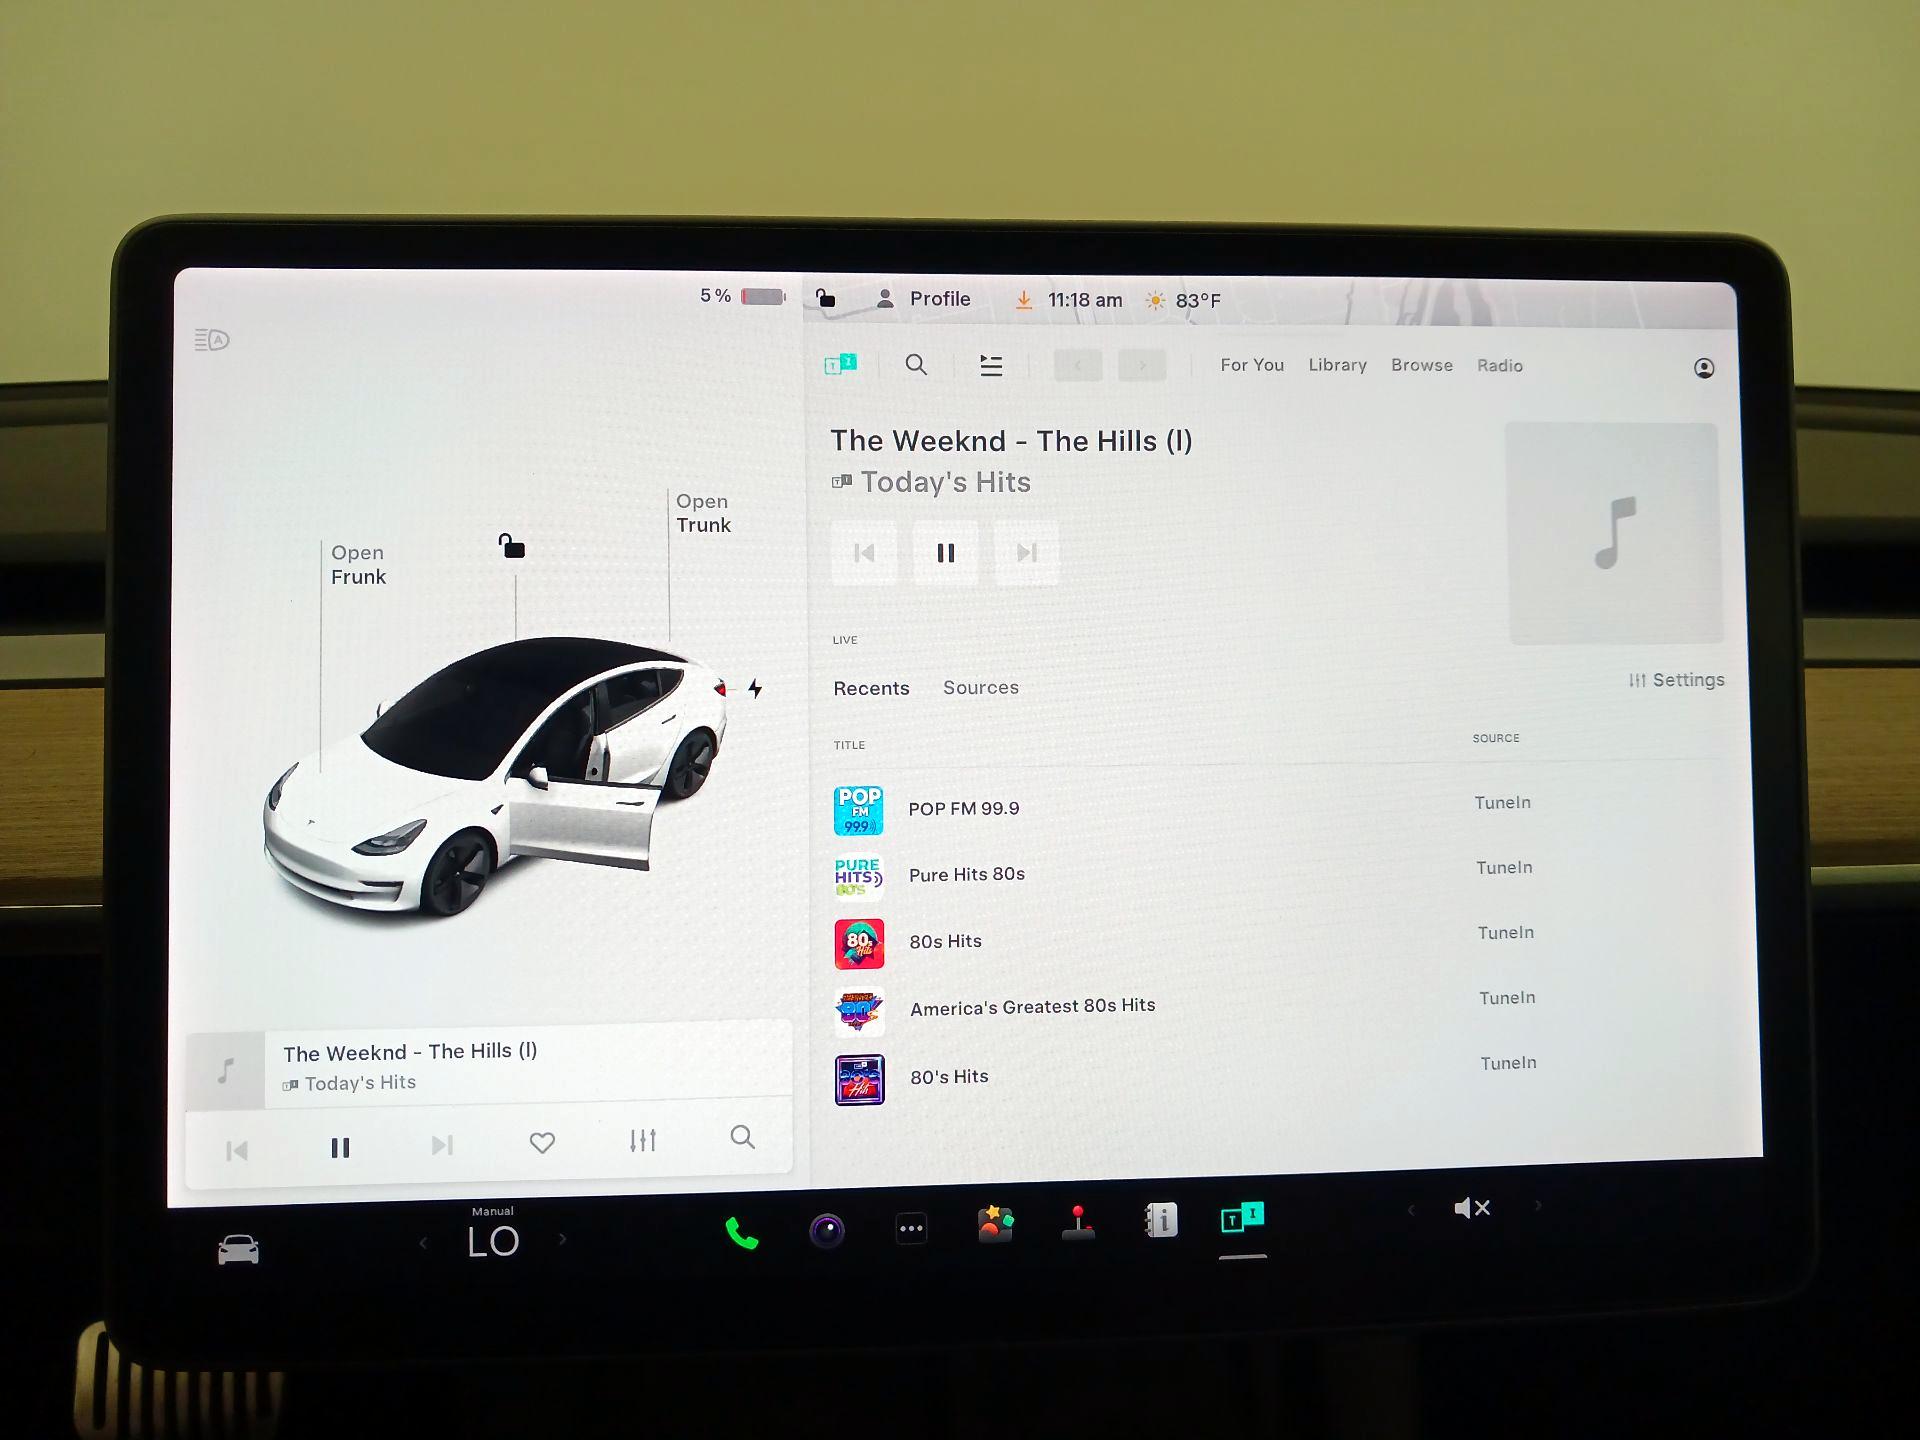
Task: Open the media queue list icon
Action: 991,366
